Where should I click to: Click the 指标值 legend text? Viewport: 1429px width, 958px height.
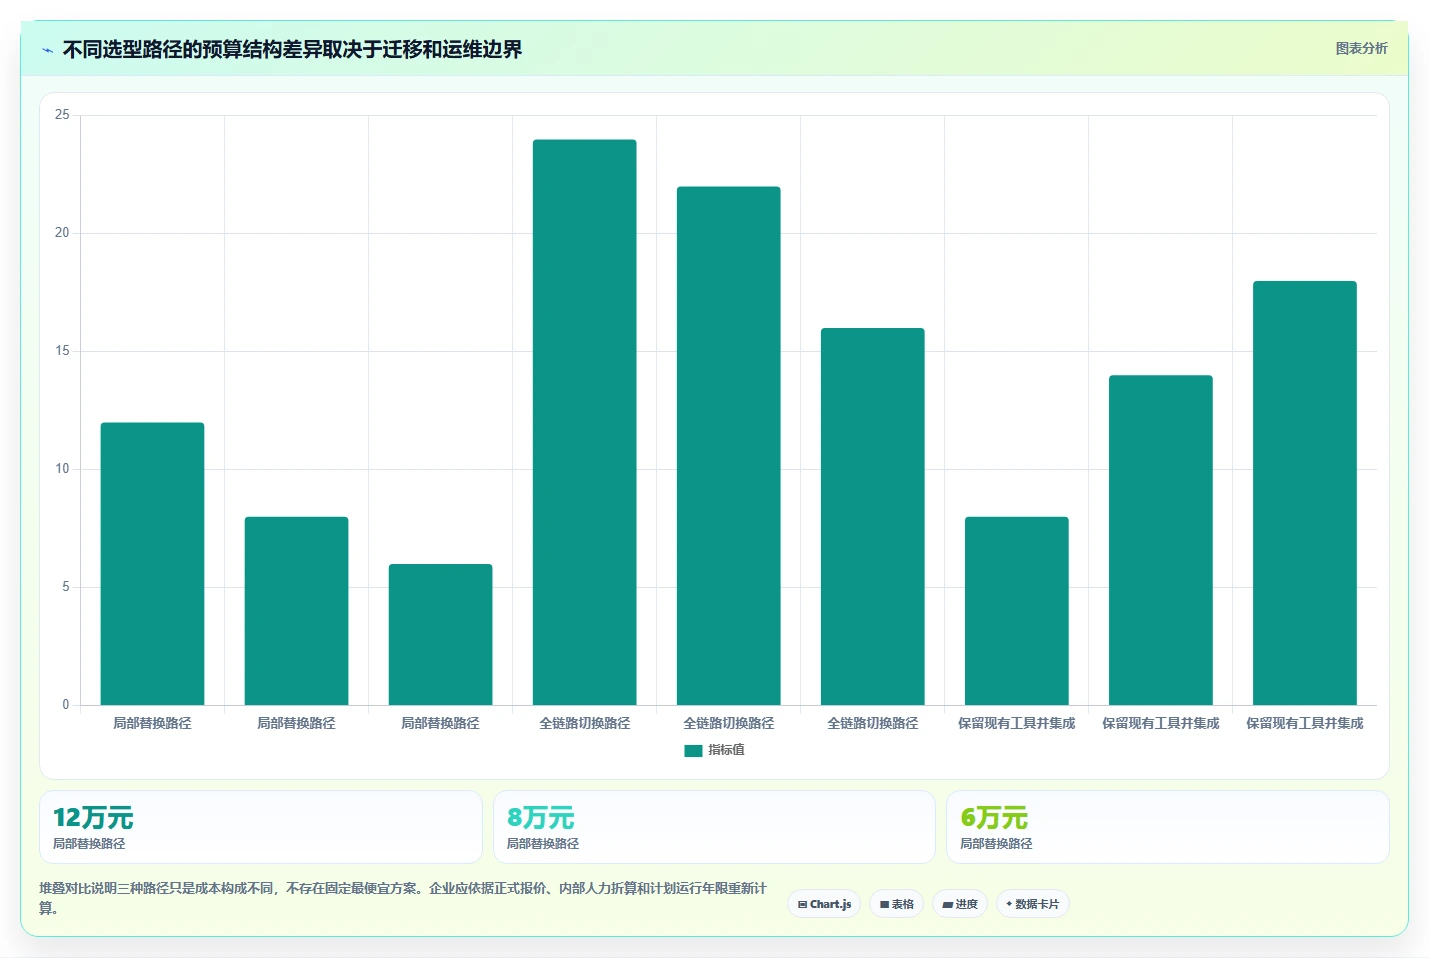tap(726, 750)
